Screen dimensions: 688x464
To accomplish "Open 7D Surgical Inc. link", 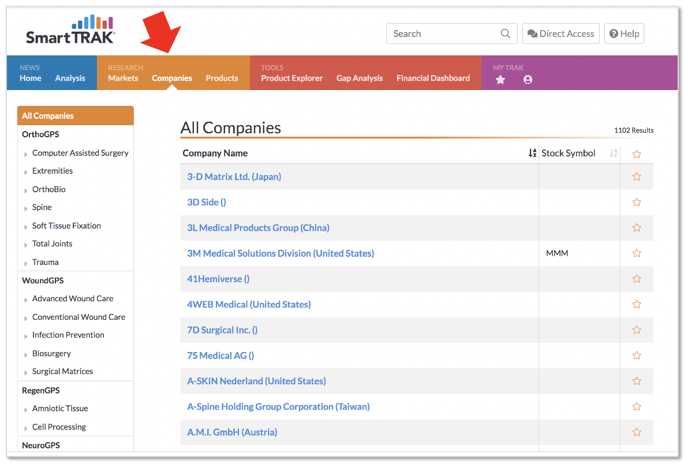I will (222, 330).
